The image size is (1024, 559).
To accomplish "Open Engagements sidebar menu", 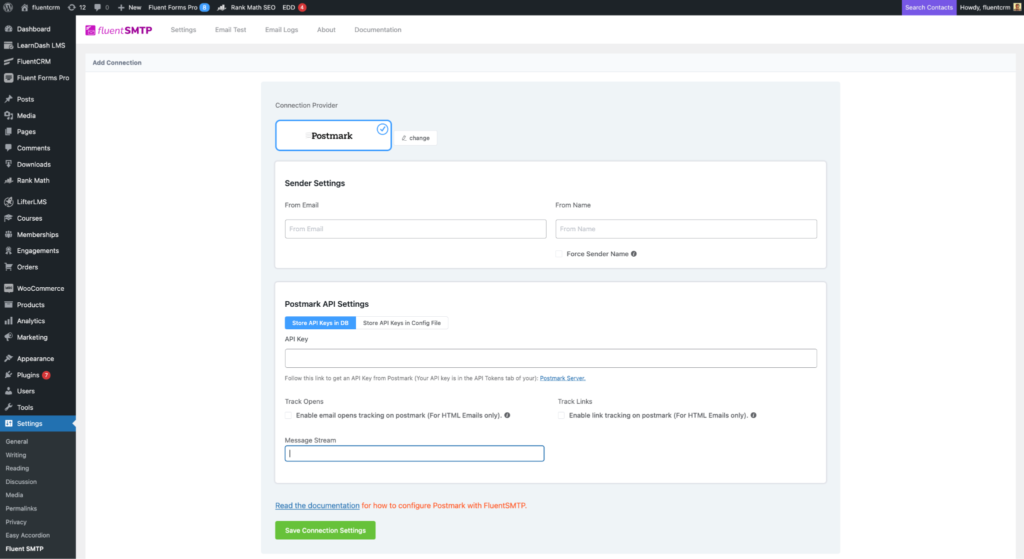I will pos(38,251).
